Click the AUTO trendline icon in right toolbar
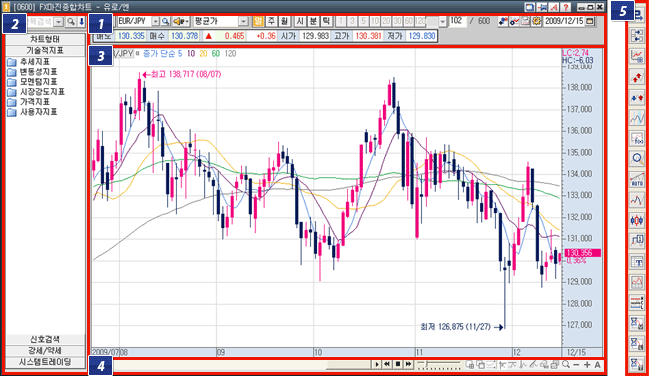The image size is (650, 376). click(637, 180)
